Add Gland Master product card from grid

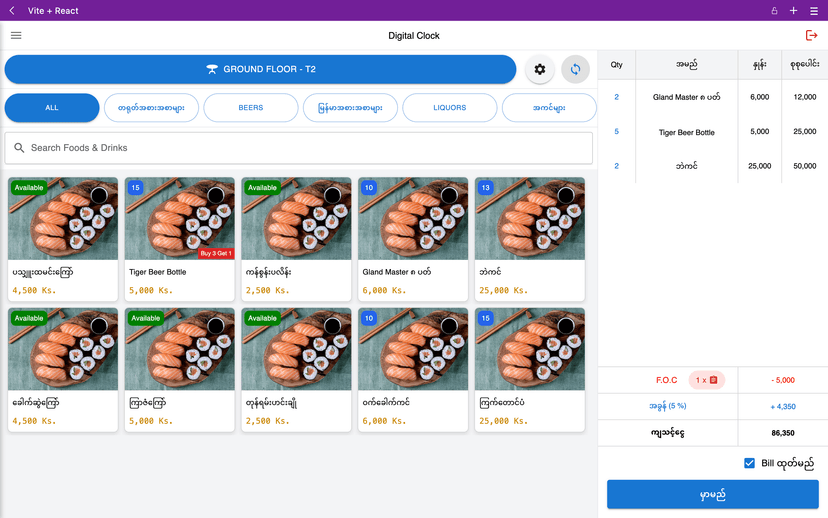(x=413, y=239)
